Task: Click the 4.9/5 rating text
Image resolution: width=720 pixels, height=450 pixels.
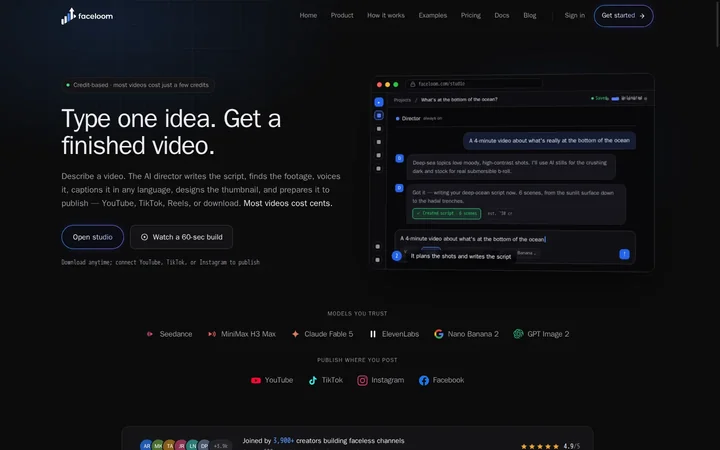Action: tap(572, 446)
